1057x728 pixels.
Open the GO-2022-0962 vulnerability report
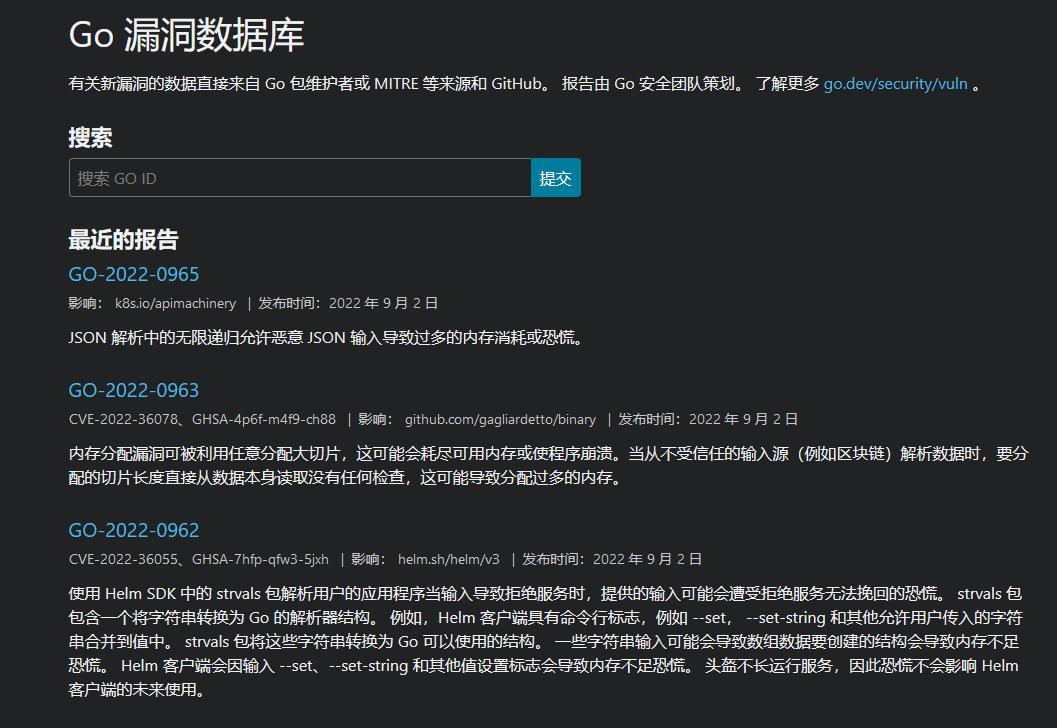(133, 530)
